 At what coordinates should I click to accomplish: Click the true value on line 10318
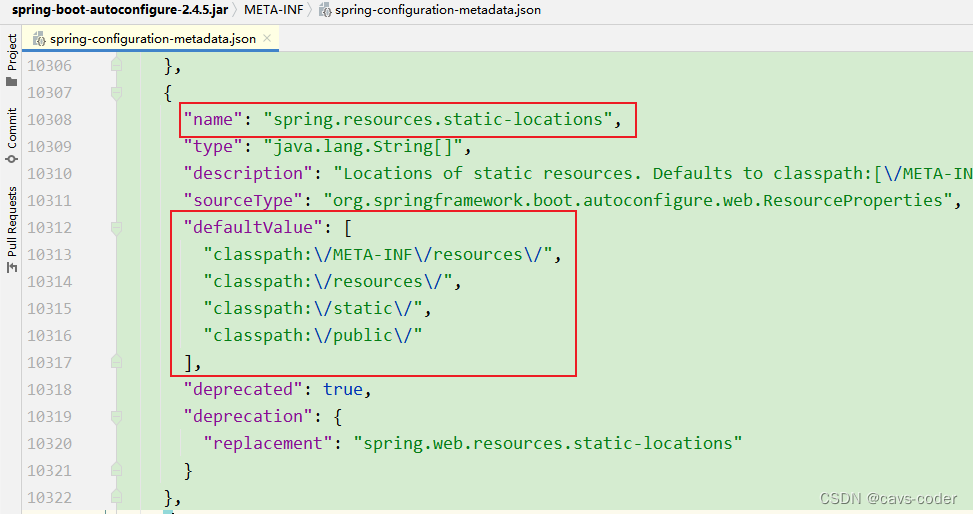(343, 389)
